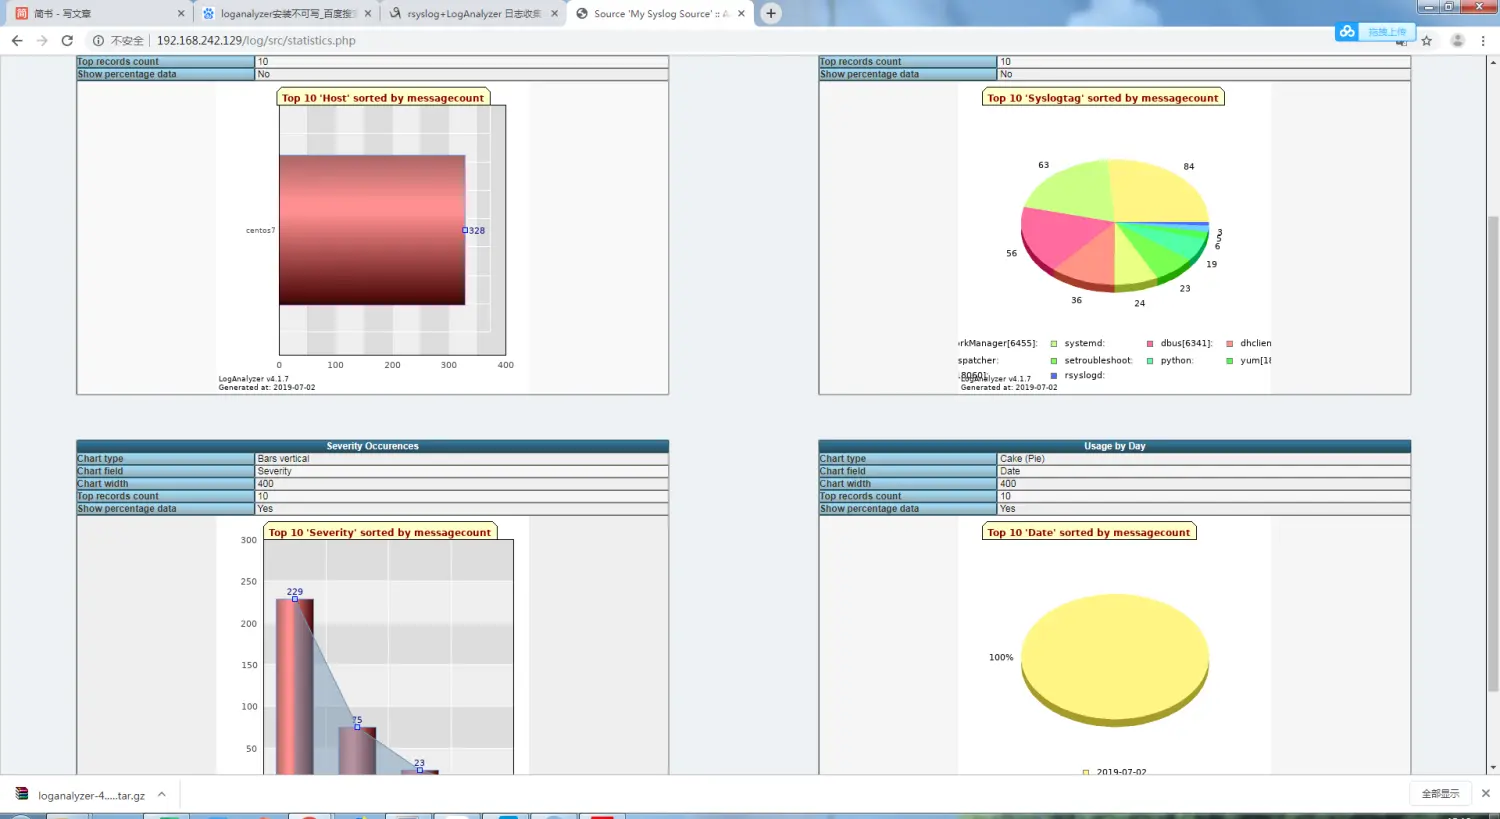The width and height of the screenshot is (1500, 819).
Task: Click the browser back arrow
Action: 17,41
